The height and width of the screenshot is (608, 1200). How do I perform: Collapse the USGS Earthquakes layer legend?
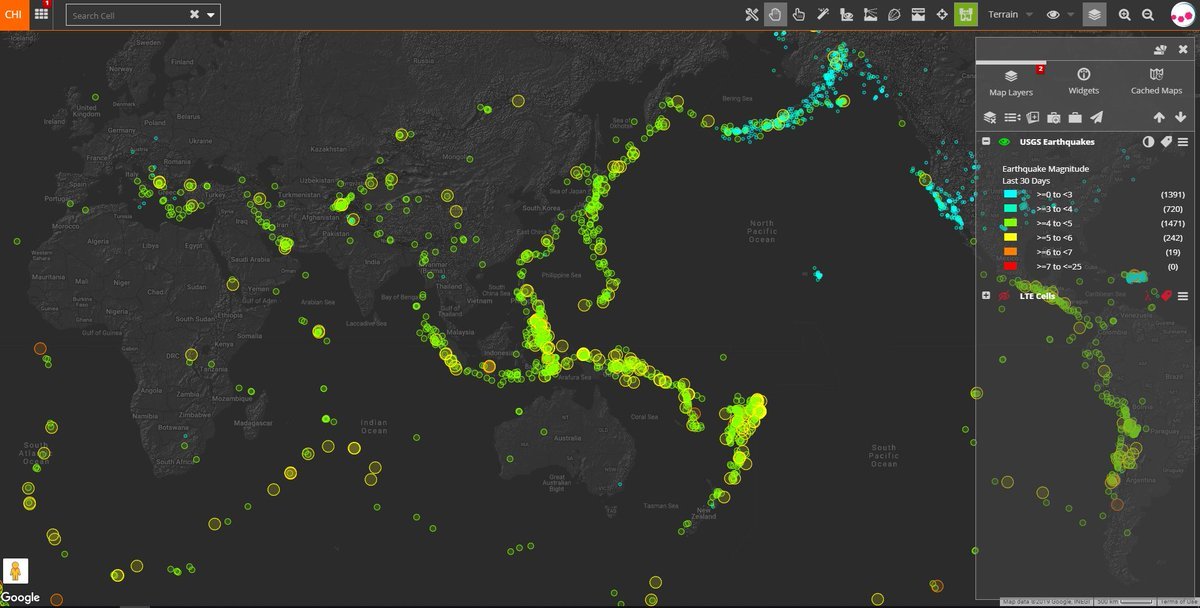986,142
